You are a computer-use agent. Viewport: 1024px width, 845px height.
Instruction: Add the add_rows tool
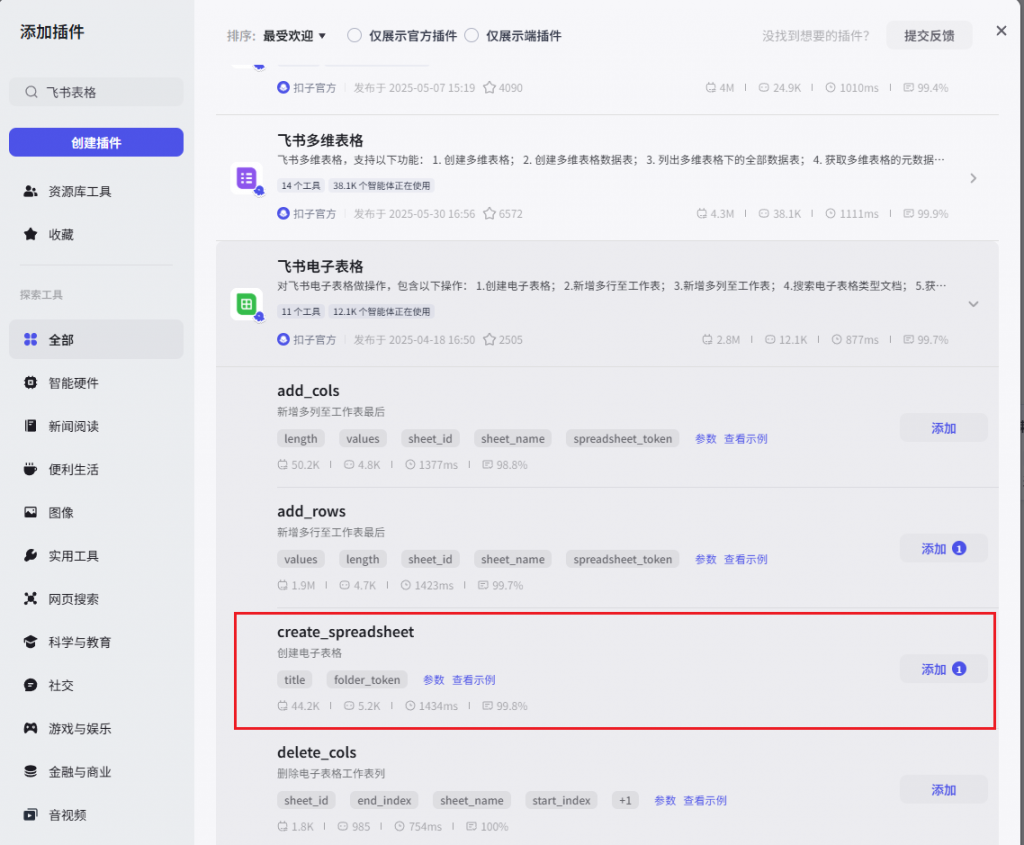(943, 549)
